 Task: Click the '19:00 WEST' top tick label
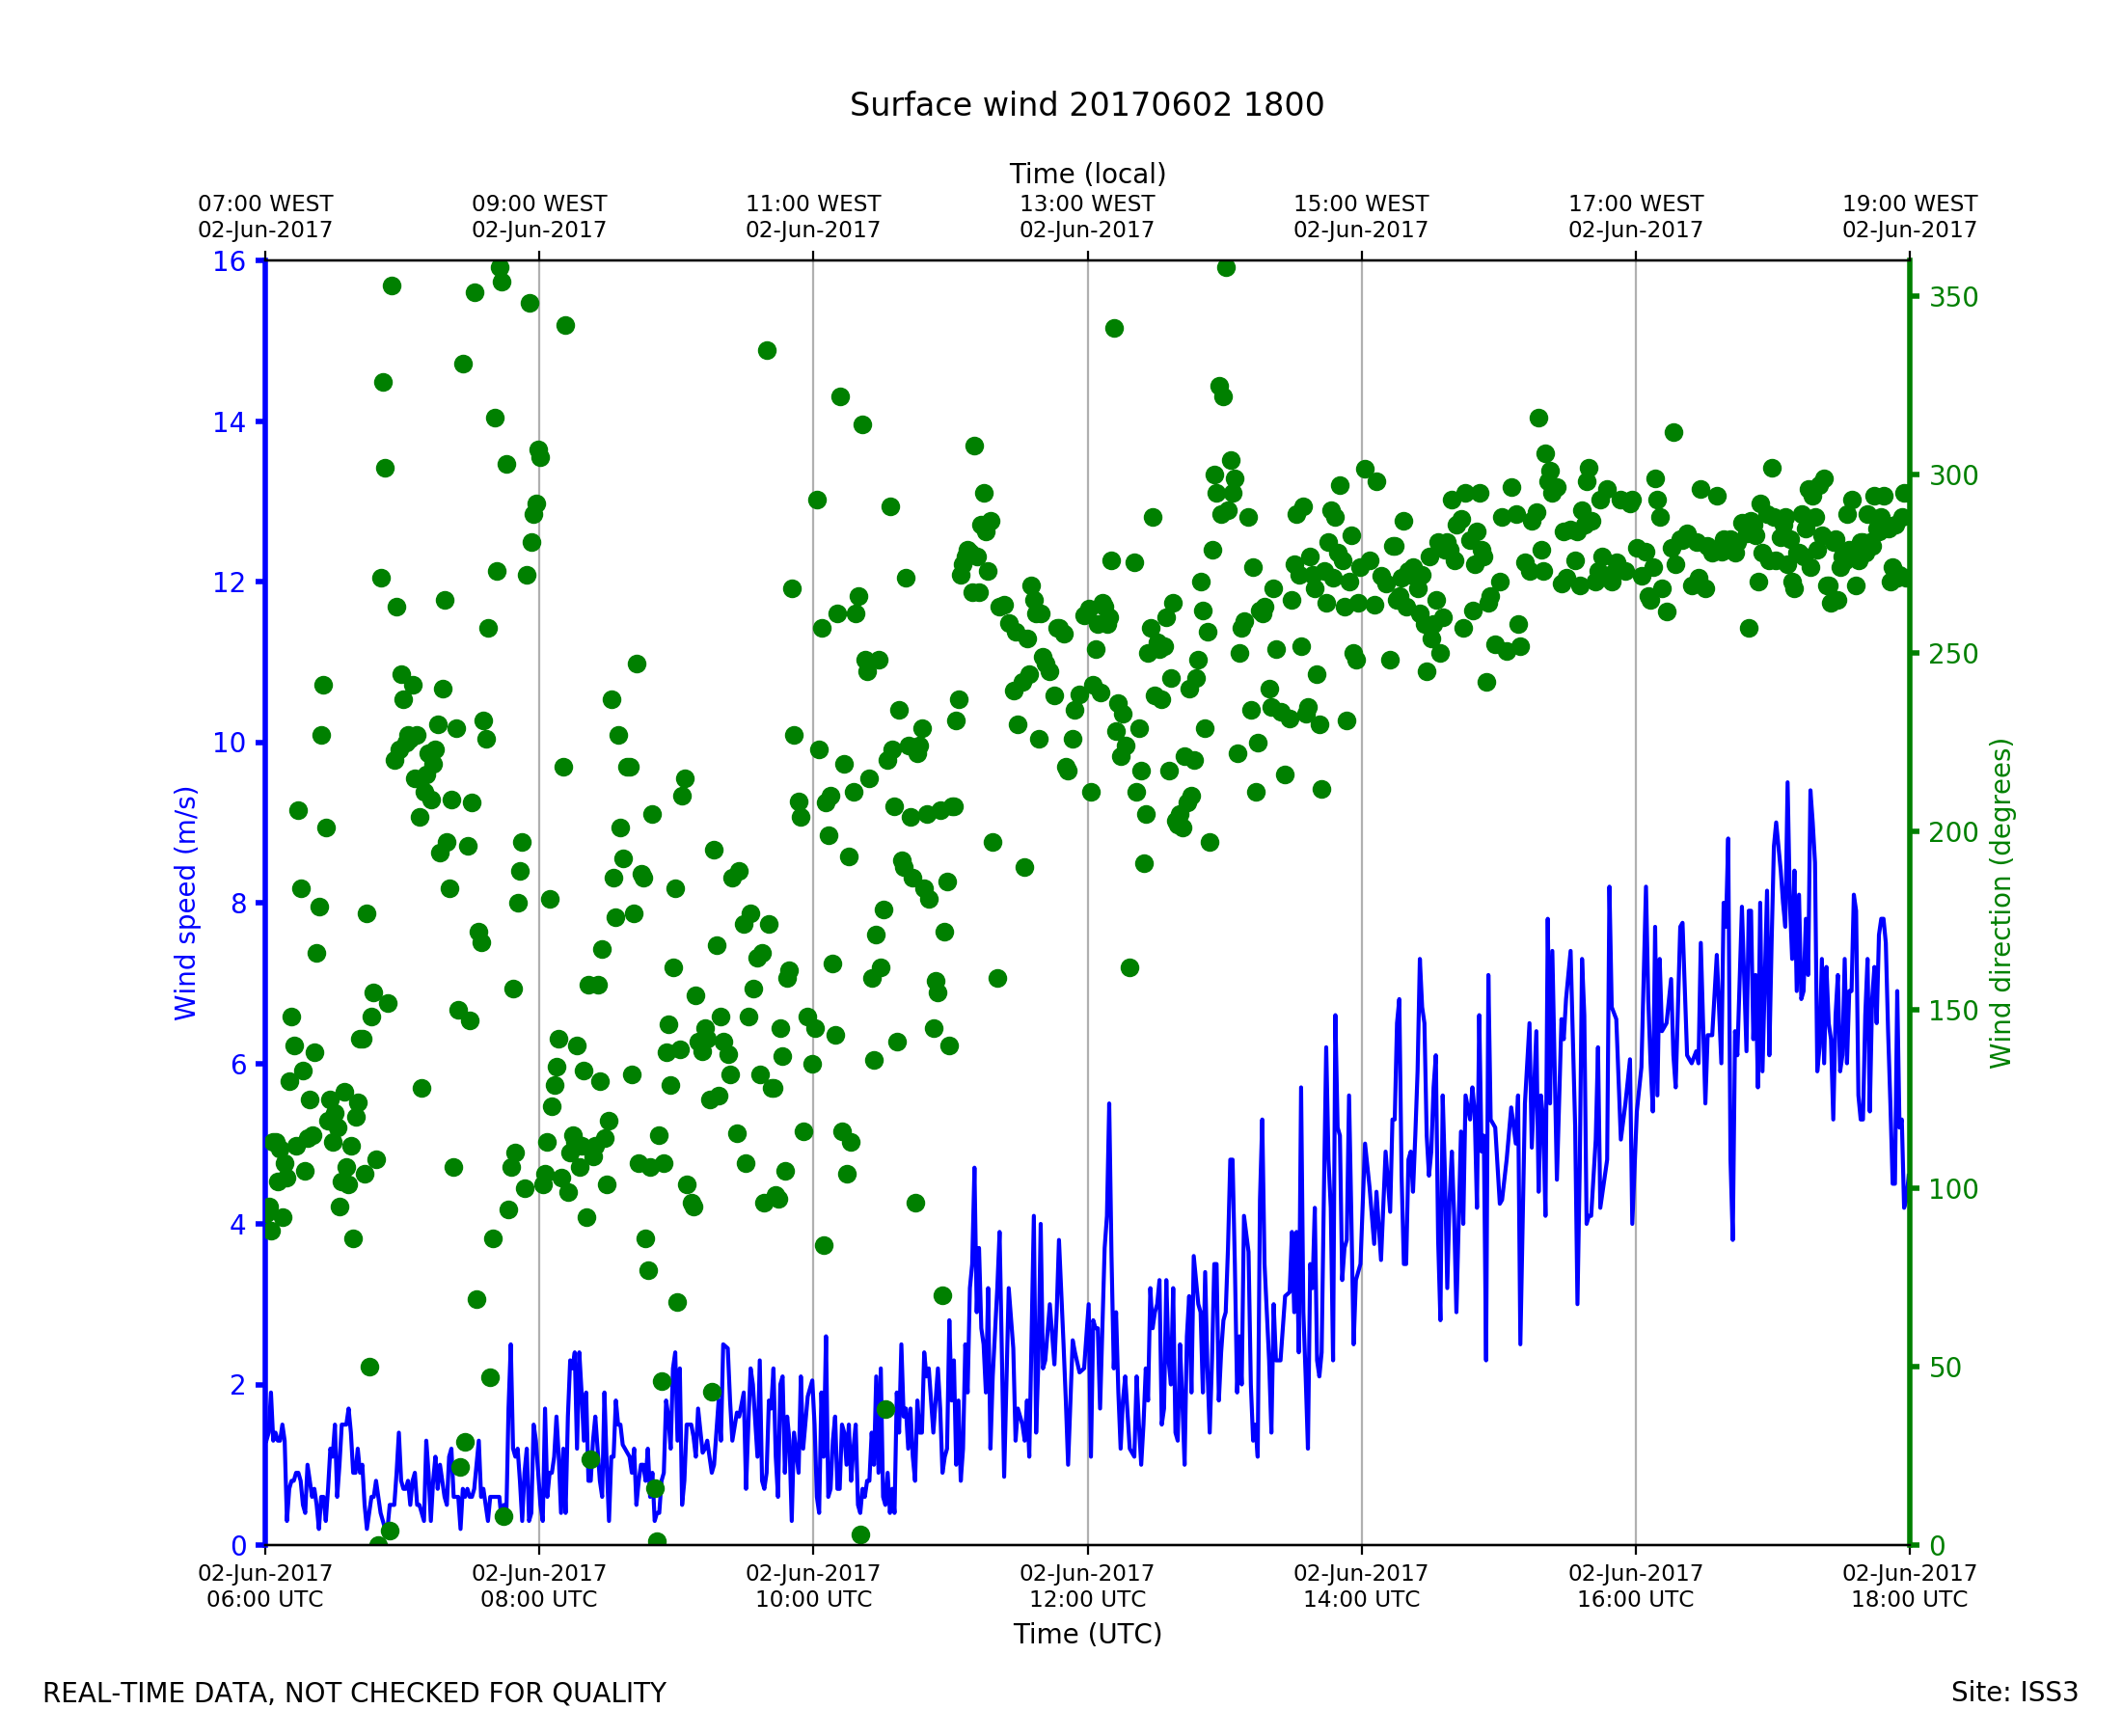pos(1909,204)
